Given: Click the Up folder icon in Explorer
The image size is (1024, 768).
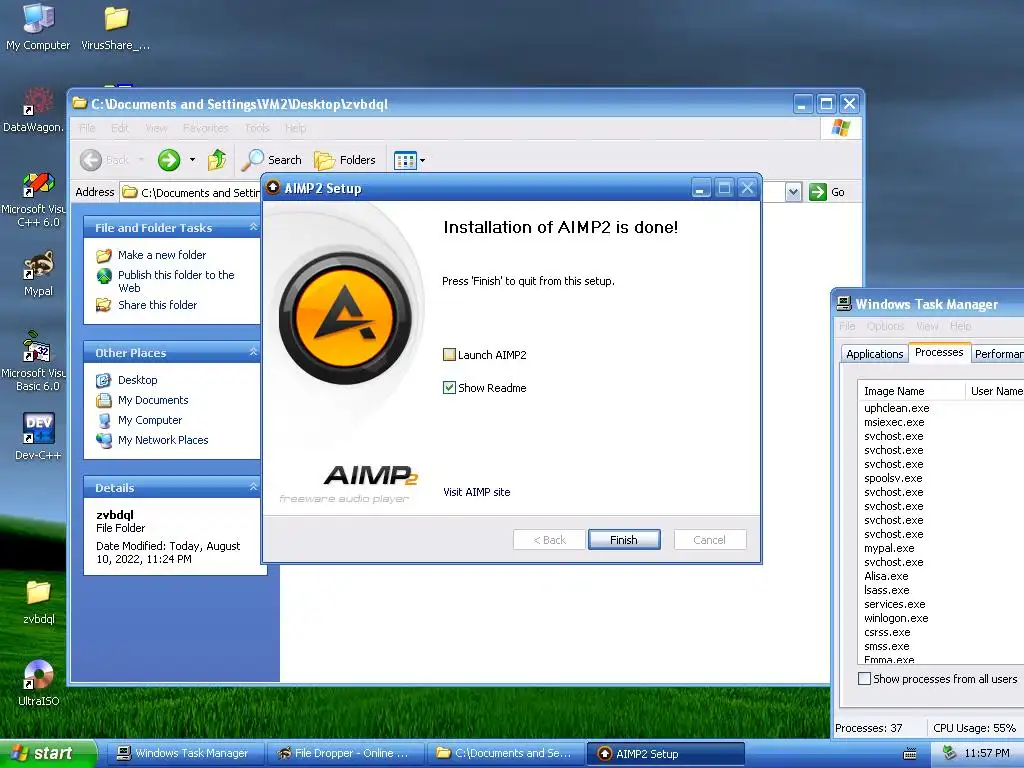Looking at the screenshot, I should [217, 159].
